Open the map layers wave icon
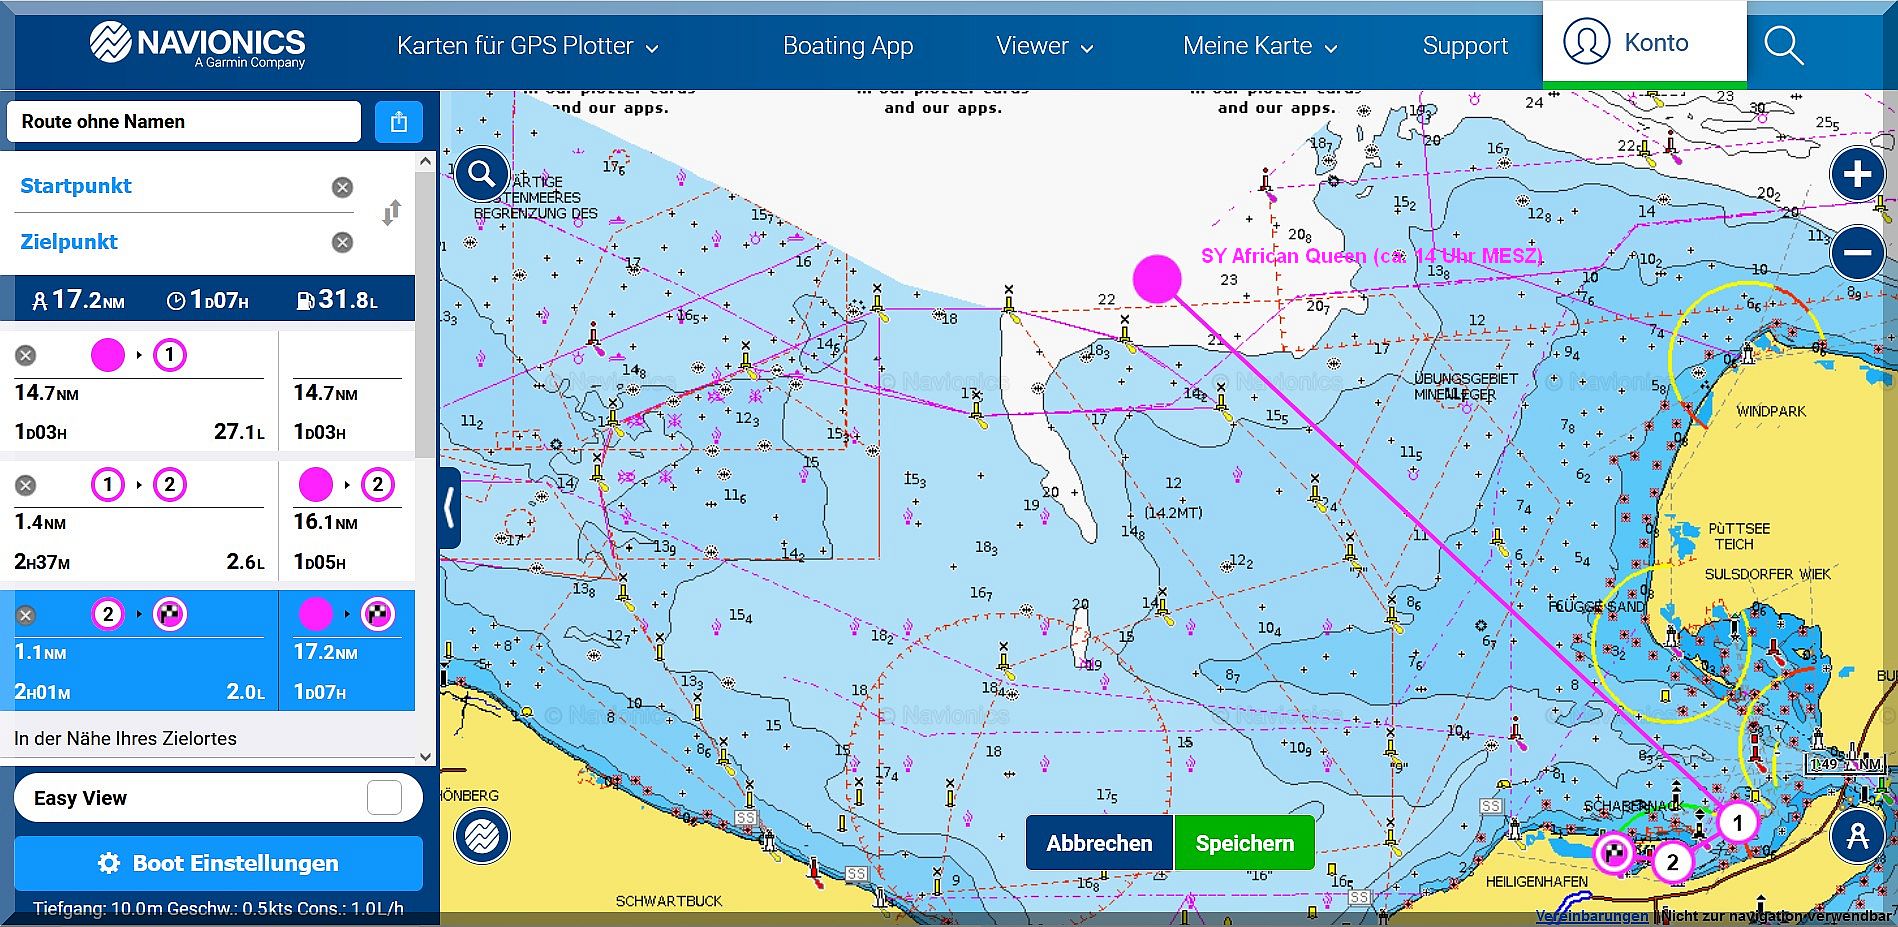 (481, 836)
